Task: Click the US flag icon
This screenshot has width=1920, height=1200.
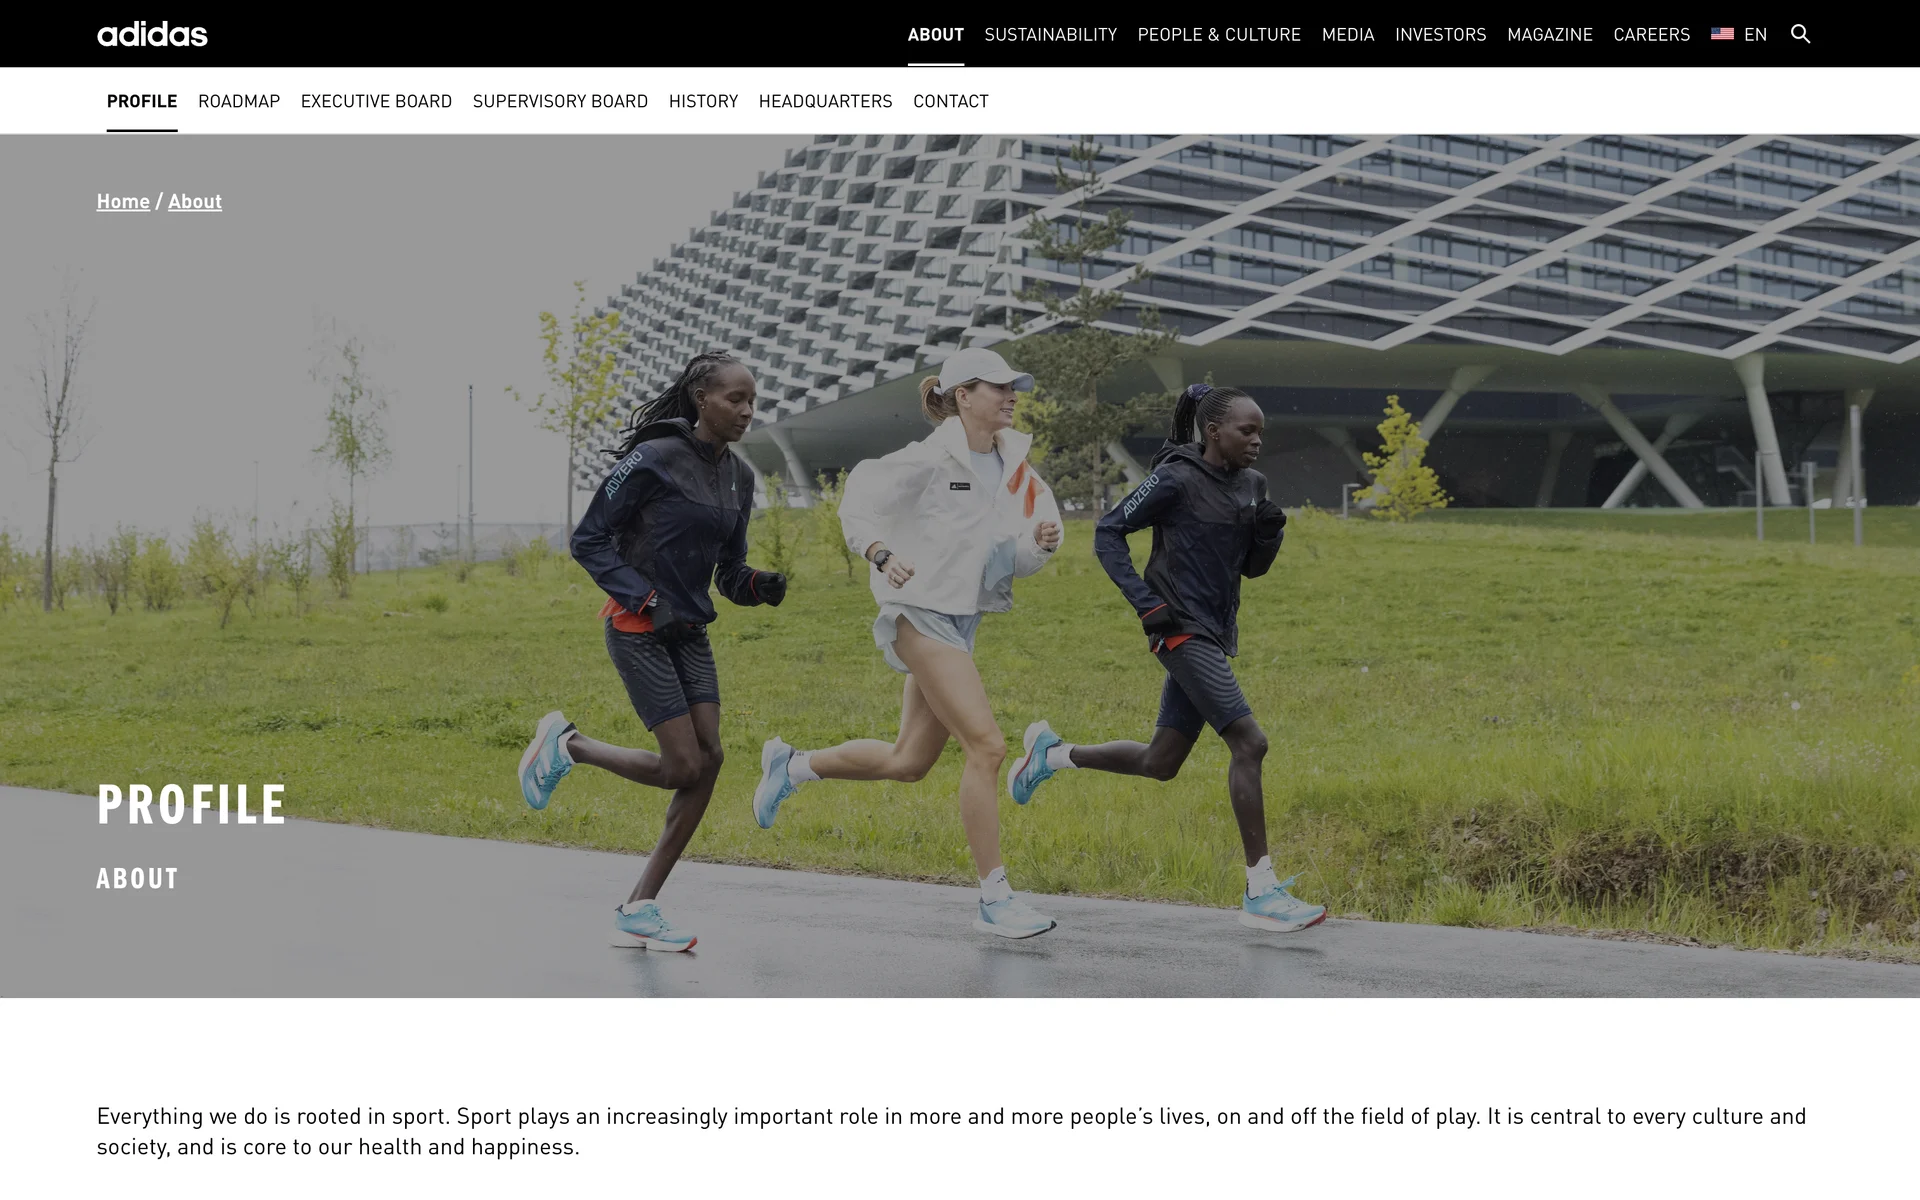Action: click(x=1722, y=34)
